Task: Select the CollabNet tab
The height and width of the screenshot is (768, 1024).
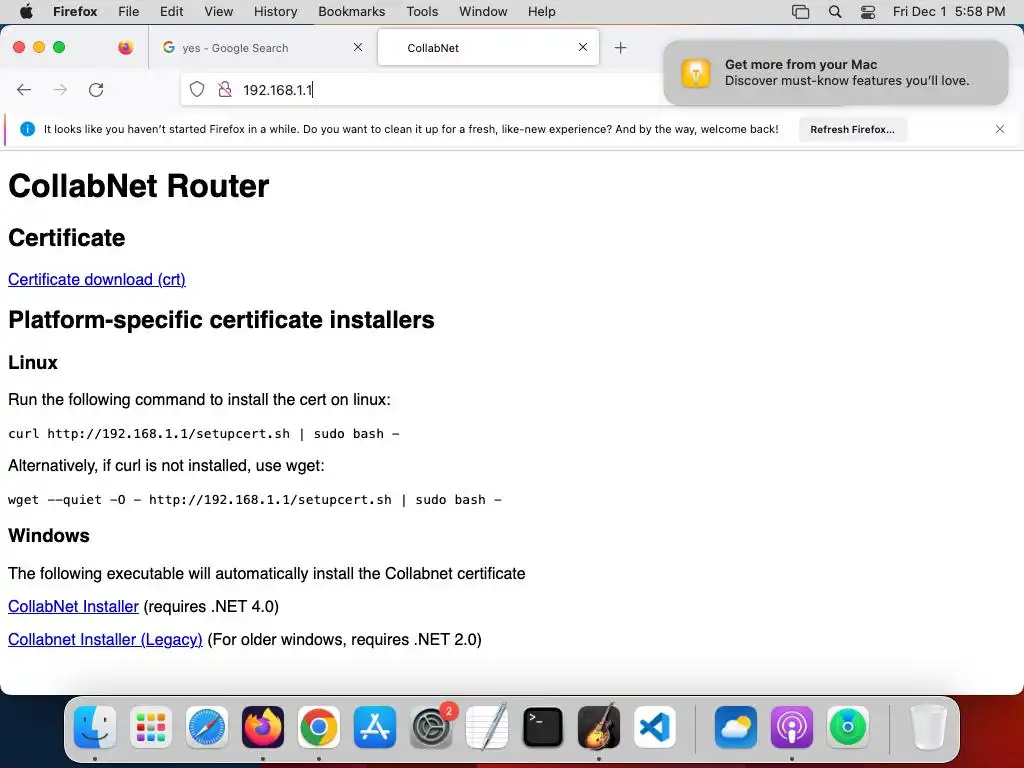Action: 488,47
